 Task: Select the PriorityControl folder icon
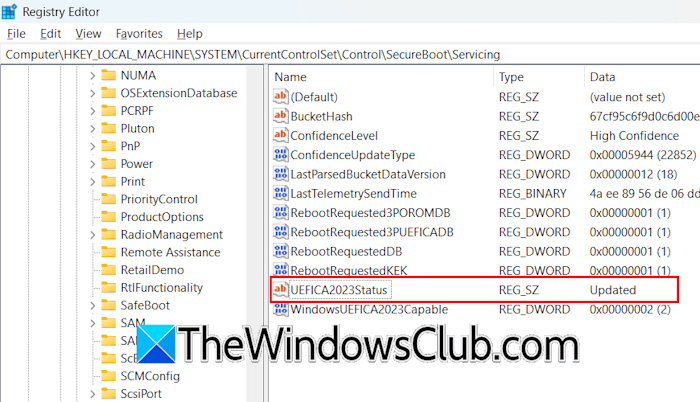(108, 199)
